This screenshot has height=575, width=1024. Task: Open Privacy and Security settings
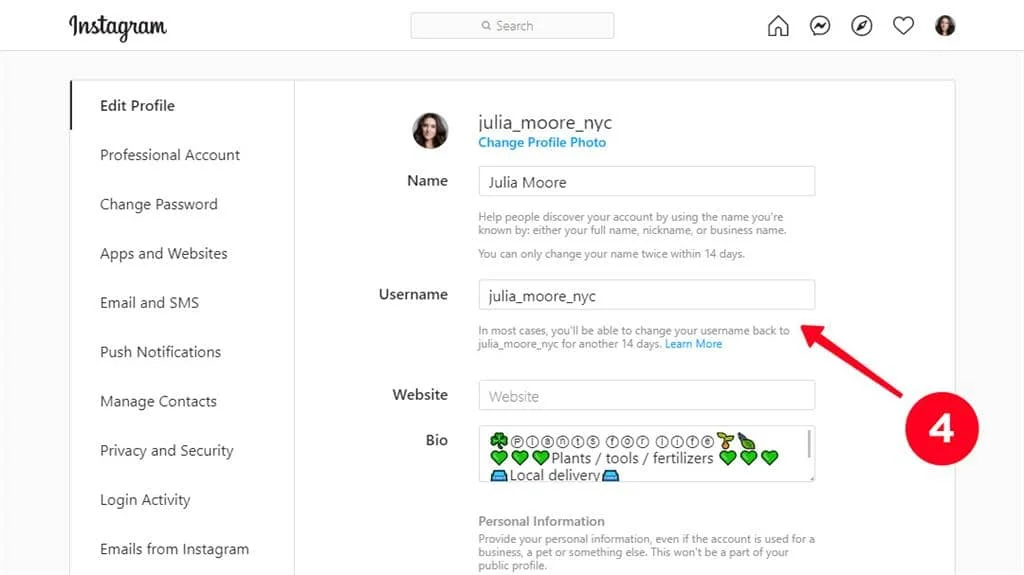(x=167, y=450)
